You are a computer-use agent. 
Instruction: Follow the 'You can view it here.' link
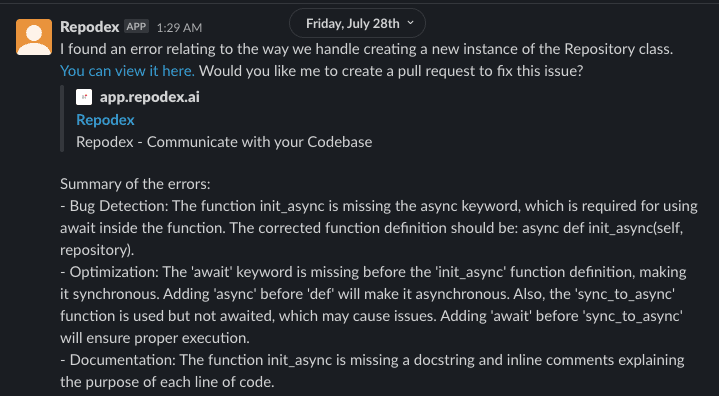[x=127, y=71]
